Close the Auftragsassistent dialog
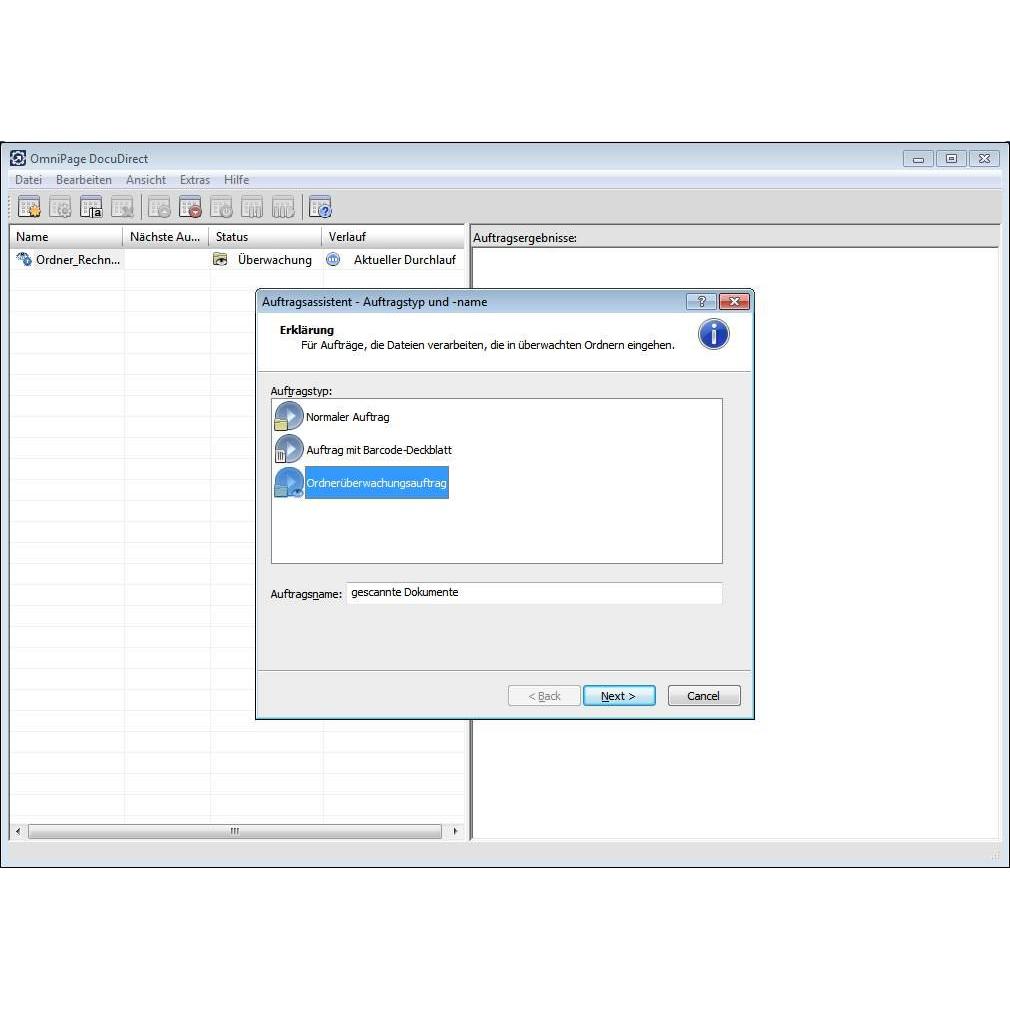The width and height of the screenshot is (1010, 1010). pyautogui.click(x=734, y=301)
